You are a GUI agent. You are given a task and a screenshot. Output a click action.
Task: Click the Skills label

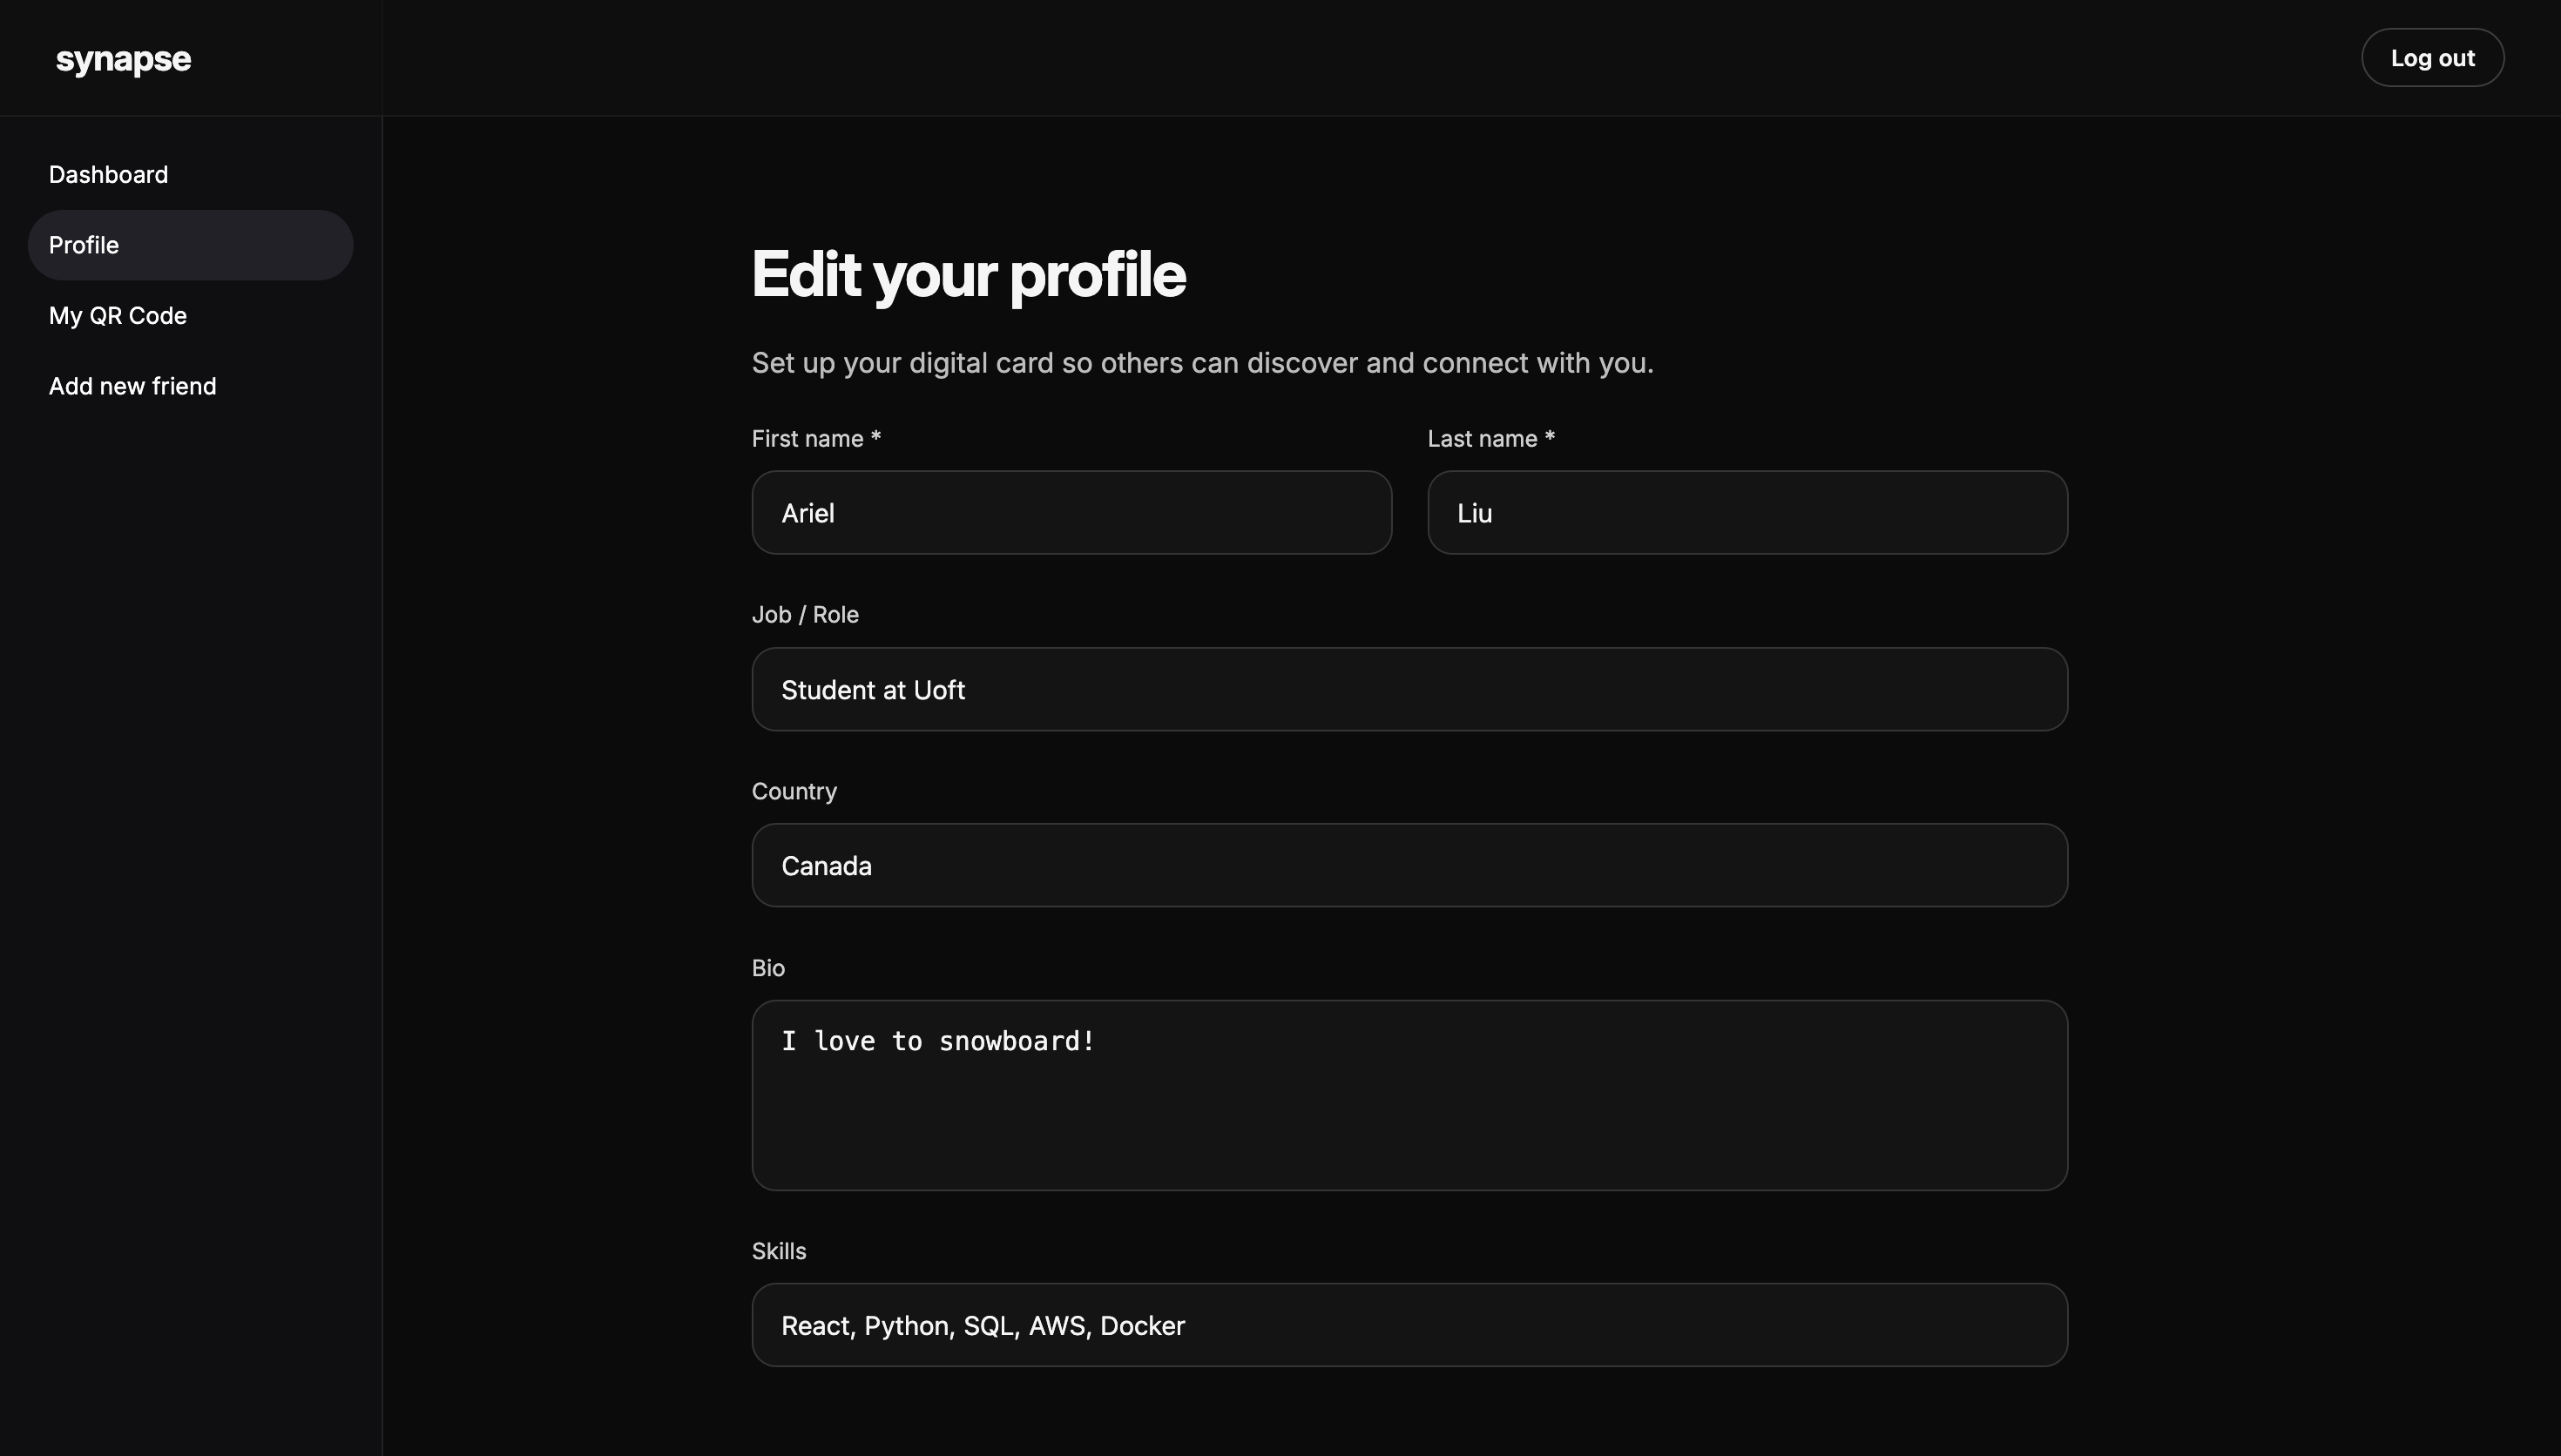click(x=778, y=1251)
